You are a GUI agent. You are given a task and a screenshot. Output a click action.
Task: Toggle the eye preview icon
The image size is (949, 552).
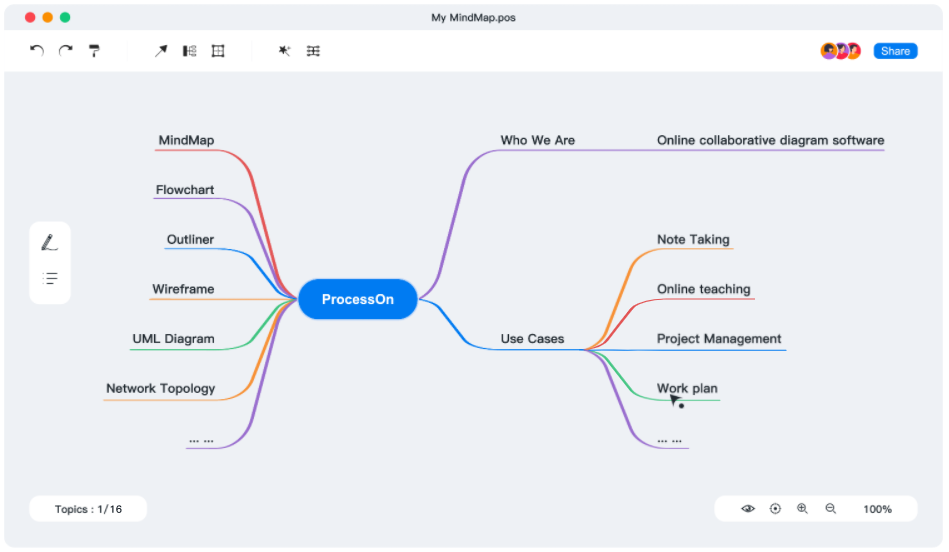(x=748, y=508)
